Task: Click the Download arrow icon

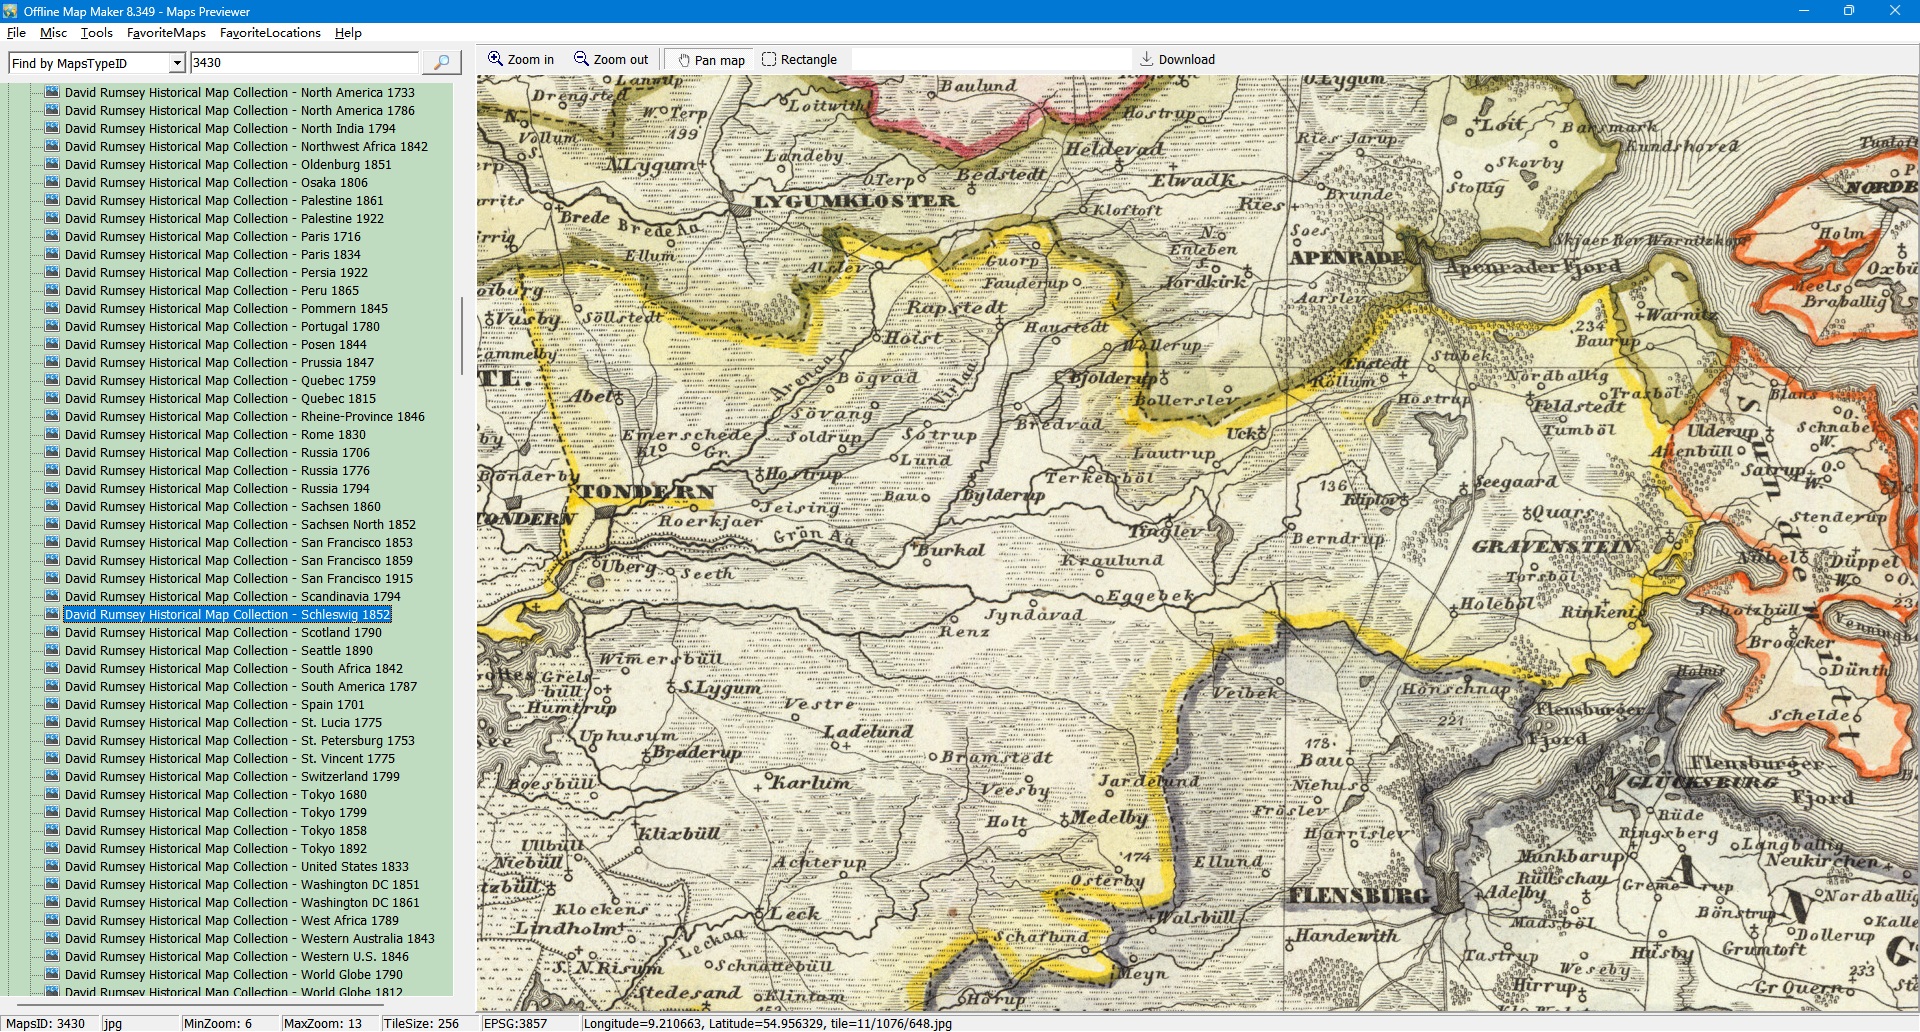Action: pyautogui.click(x=1146, y=59)
